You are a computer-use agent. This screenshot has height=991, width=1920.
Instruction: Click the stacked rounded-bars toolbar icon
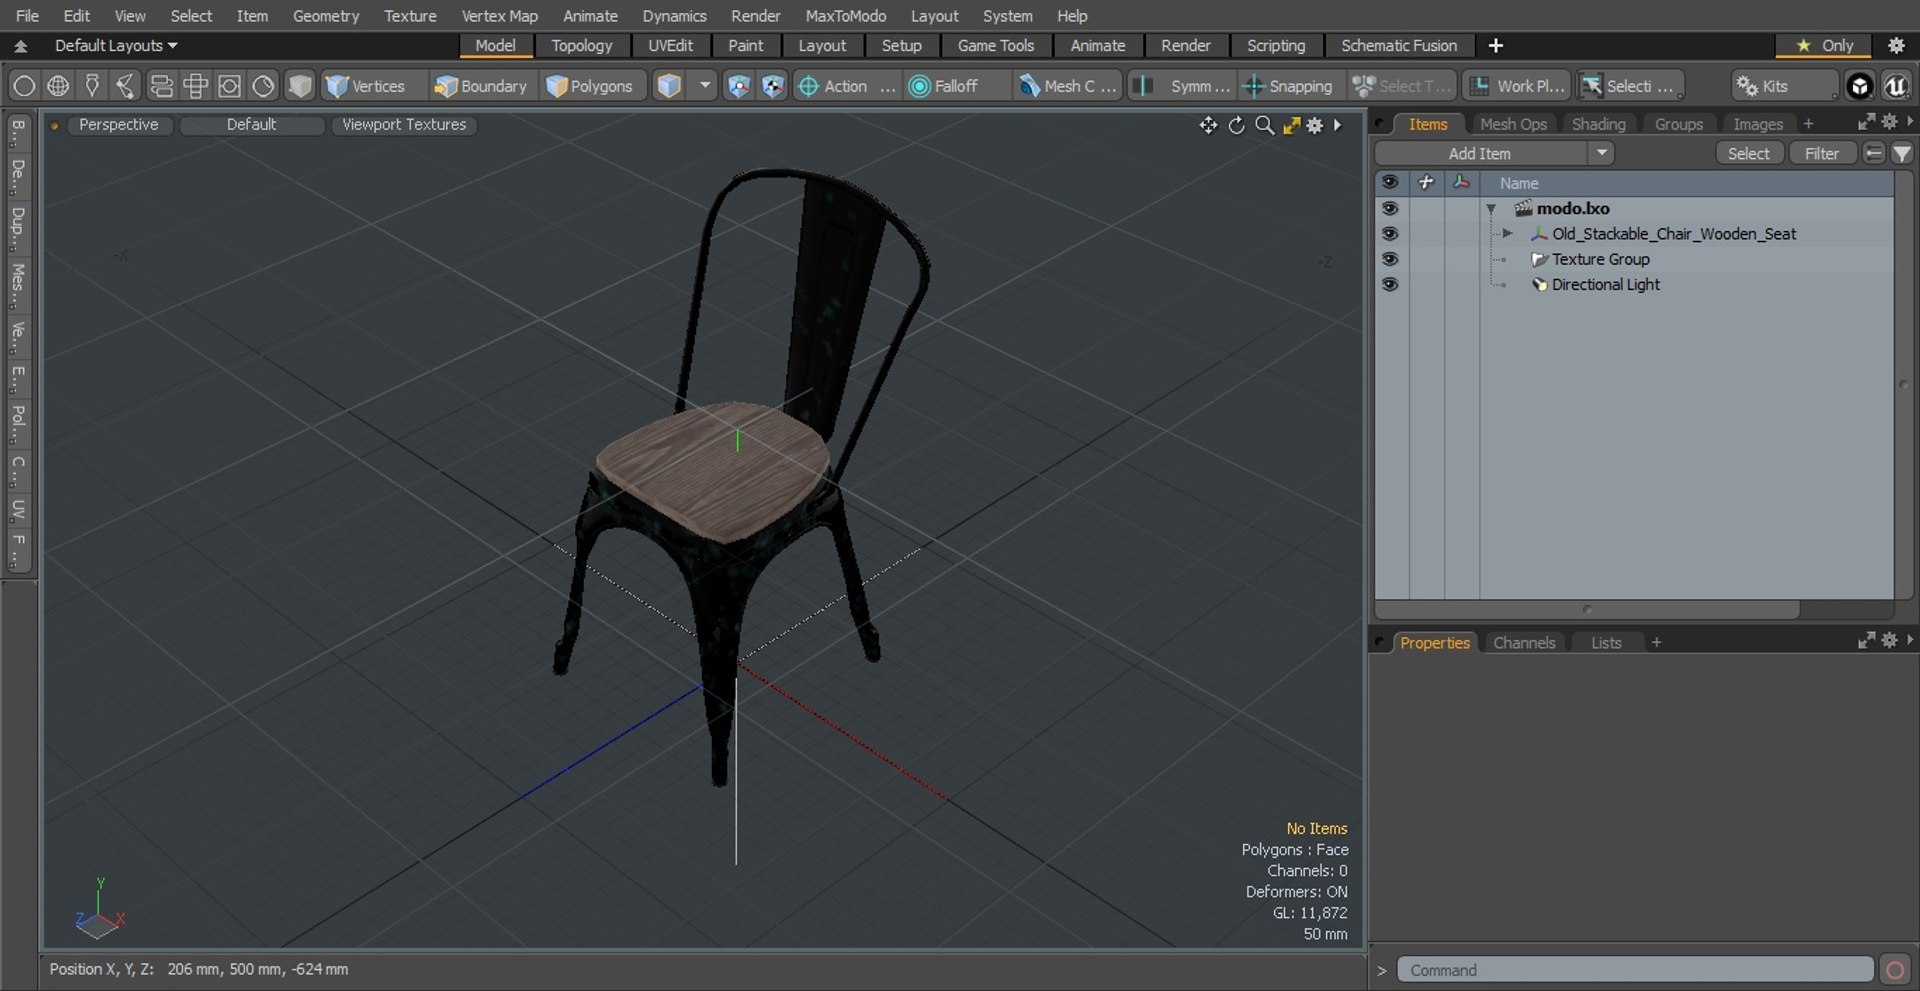pyautogui.click(x=161, y=86)
